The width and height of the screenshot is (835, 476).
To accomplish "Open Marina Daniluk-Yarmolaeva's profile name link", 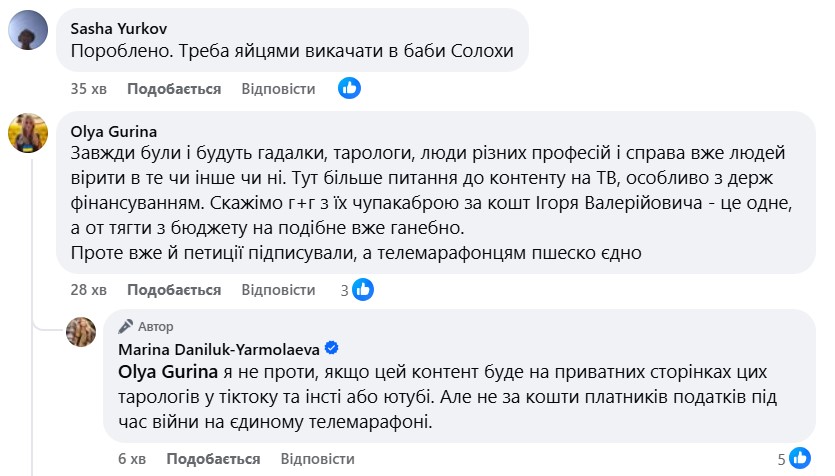I will [219, 348].
